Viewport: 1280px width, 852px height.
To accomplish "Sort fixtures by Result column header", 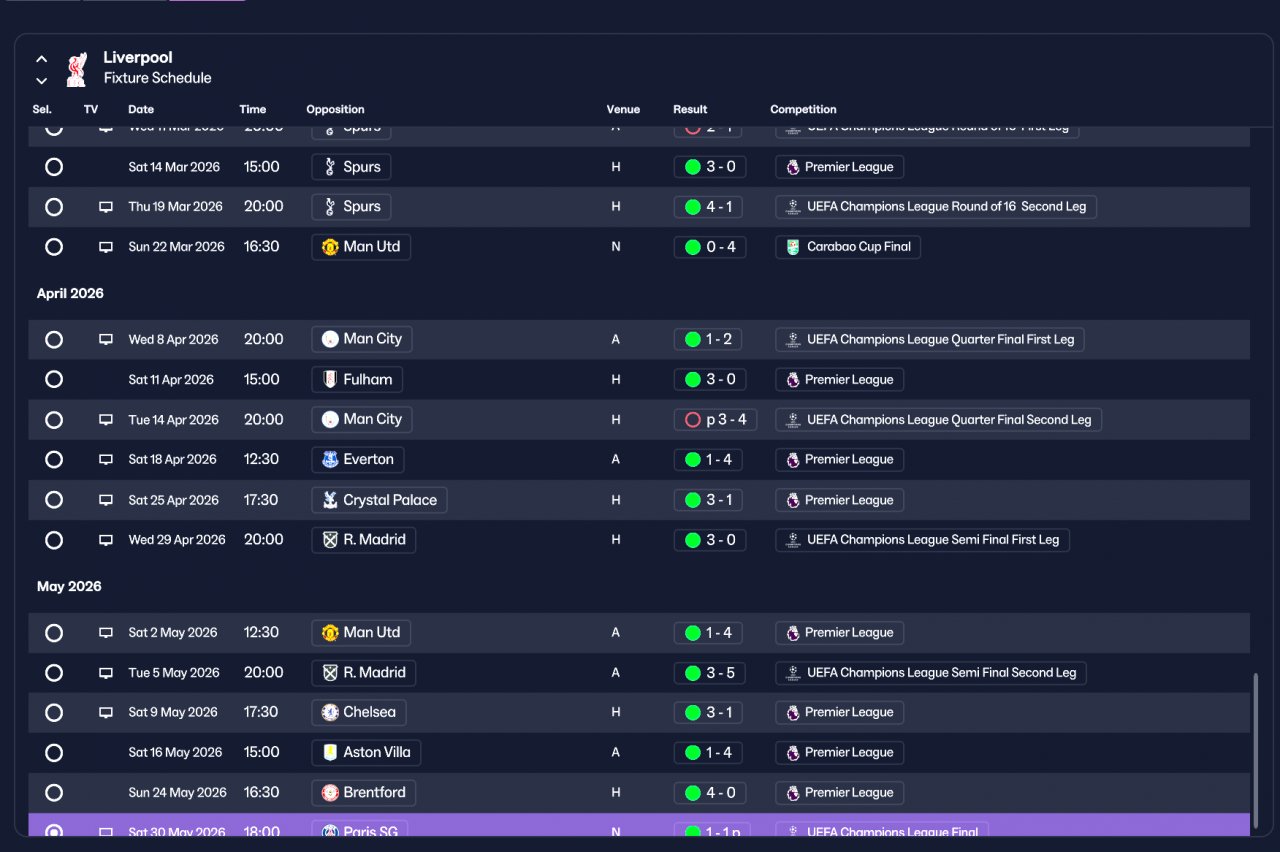I will 690,110.
